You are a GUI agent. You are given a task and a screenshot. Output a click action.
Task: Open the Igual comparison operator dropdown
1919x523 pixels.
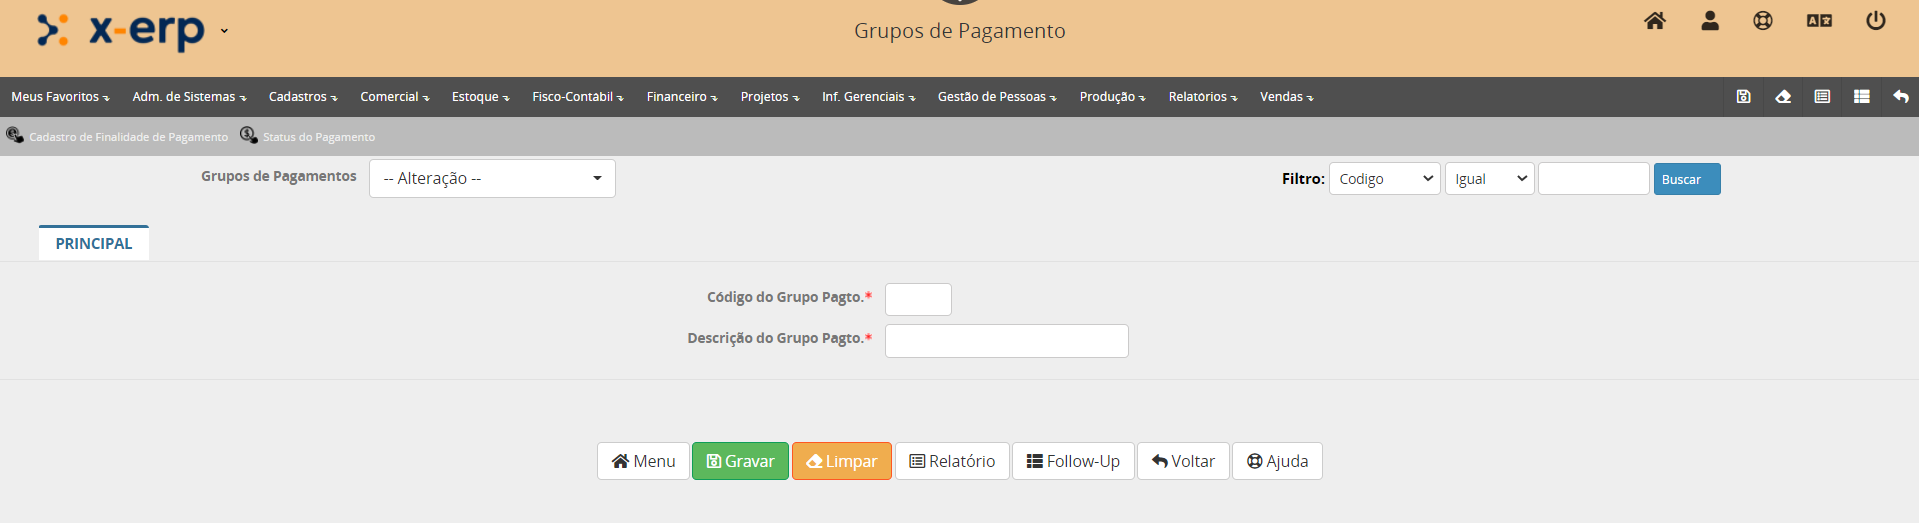pyautogui.click(x=1489, y=179)
